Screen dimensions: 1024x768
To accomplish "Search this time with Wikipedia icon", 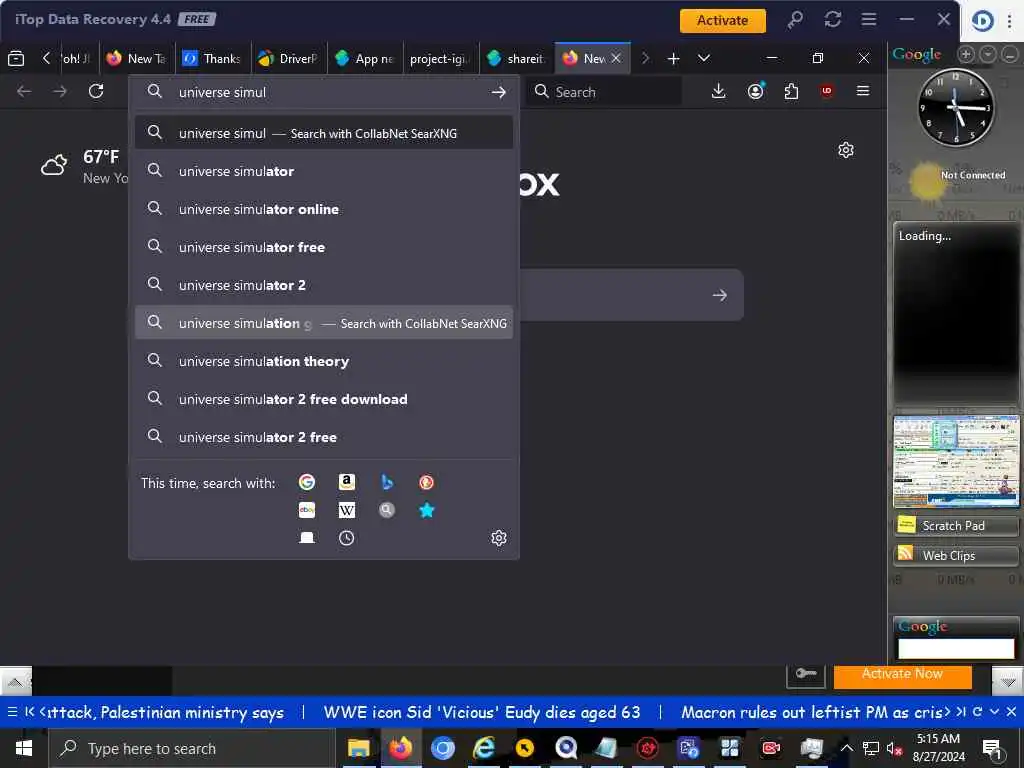I will 347,510.
